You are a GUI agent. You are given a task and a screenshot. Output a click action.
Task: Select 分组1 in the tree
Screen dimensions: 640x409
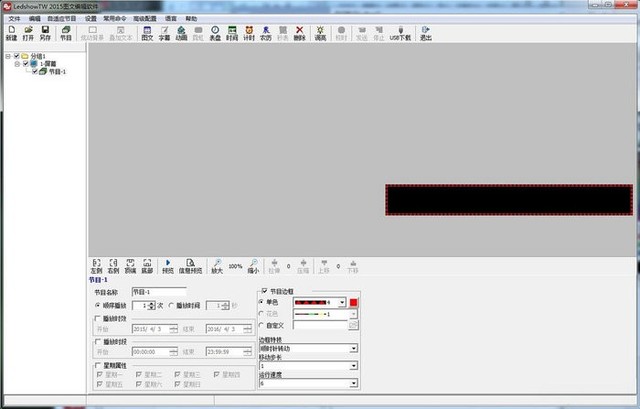tap(38, 56)
